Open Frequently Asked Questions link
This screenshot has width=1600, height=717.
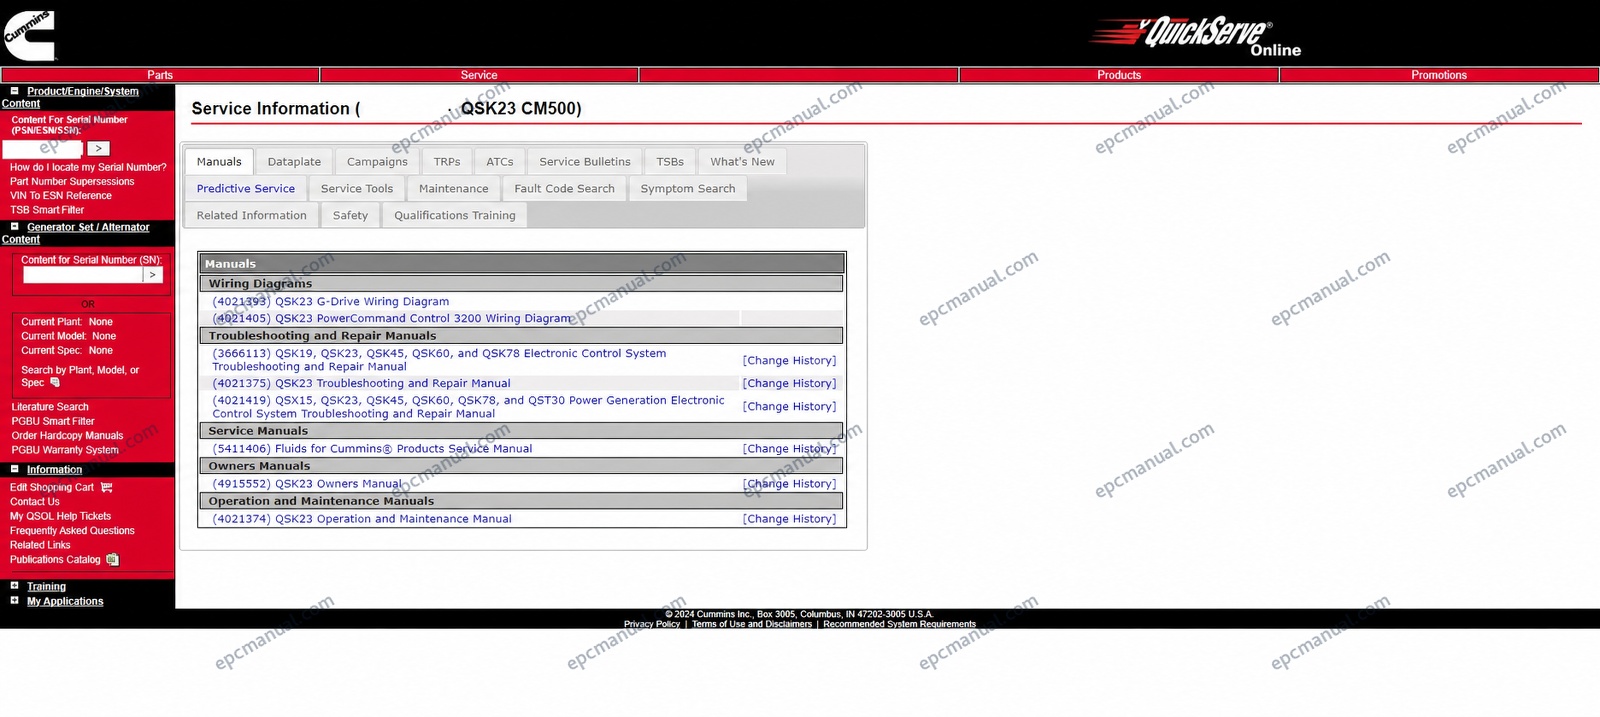[72, 531]
